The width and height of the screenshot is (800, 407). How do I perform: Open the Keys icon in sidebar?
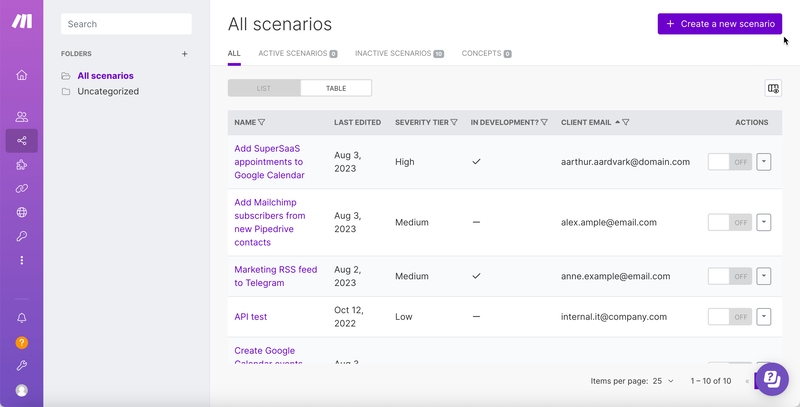[x=21, y=236]
